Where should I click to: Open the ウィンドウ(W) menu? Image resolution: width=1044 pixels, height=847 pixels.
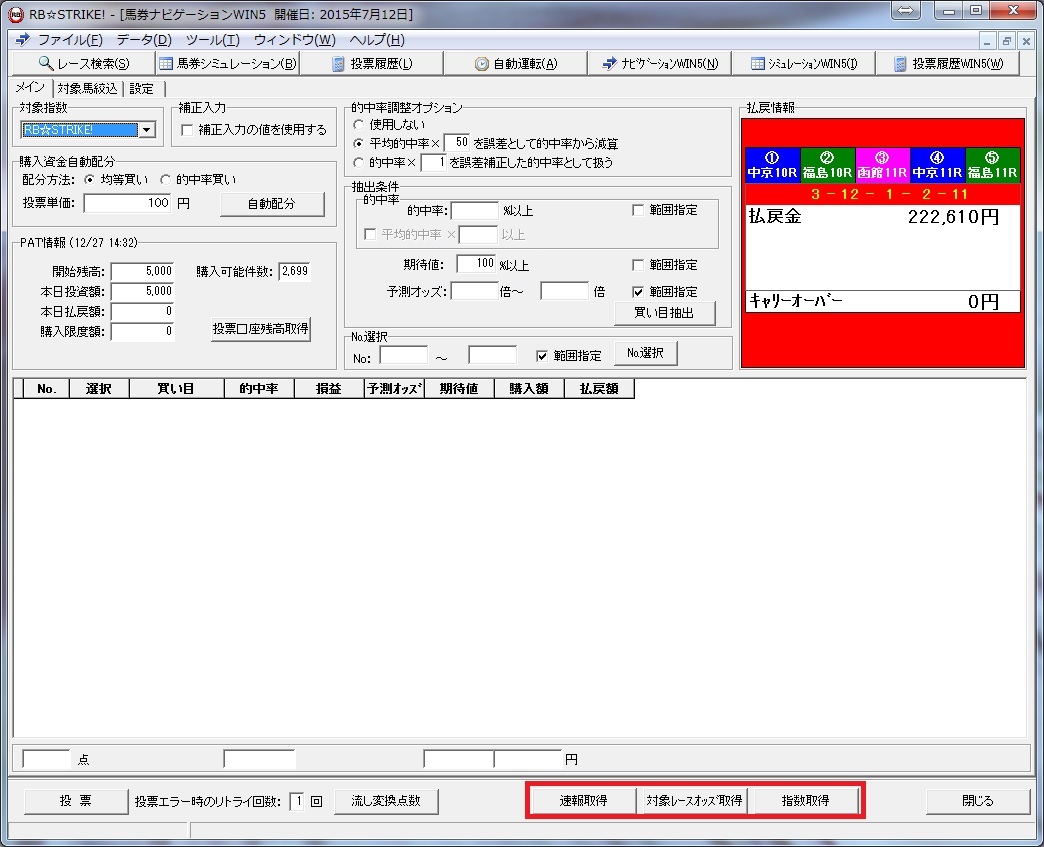click(294, 40)
